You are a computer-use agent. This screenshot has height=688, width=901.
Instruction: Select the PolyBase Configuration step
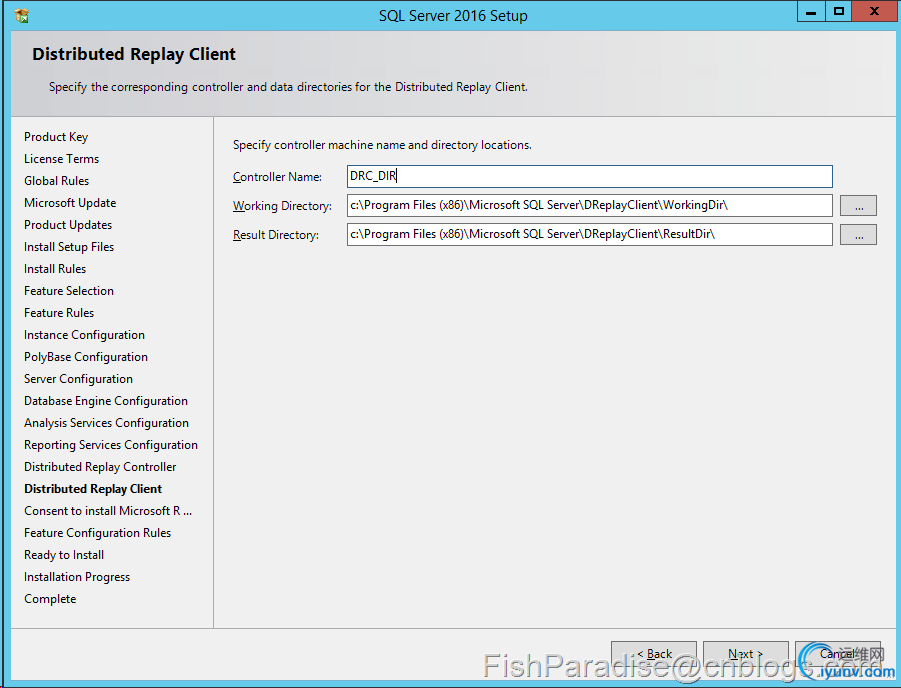[x=86, y=357]
